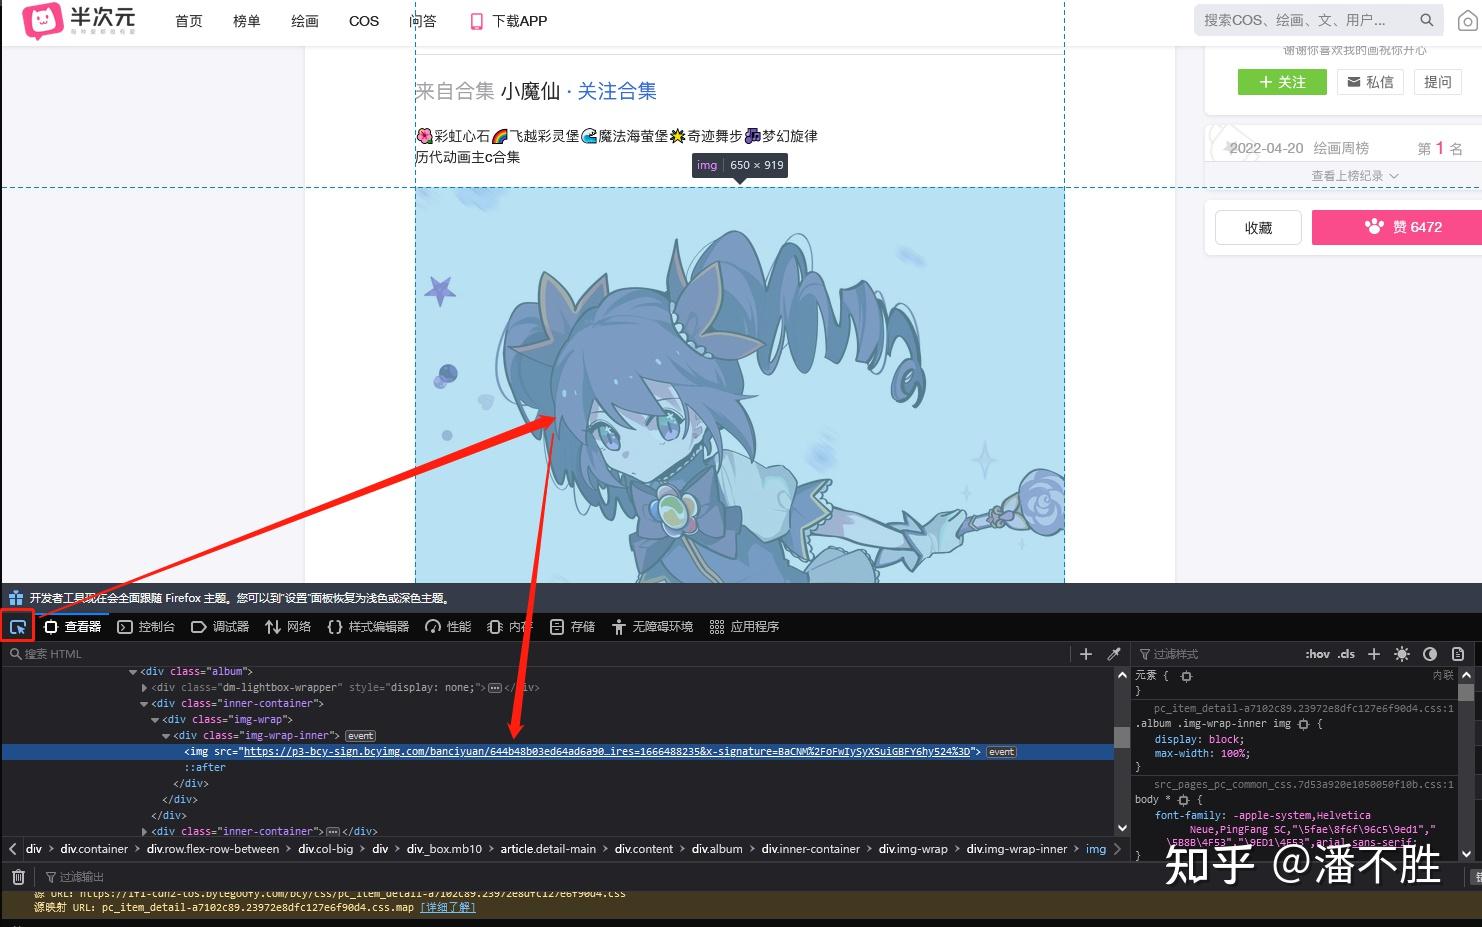1482x927 pixels.
Task: Click the create new node plus icon
Action: (1086, 654)
